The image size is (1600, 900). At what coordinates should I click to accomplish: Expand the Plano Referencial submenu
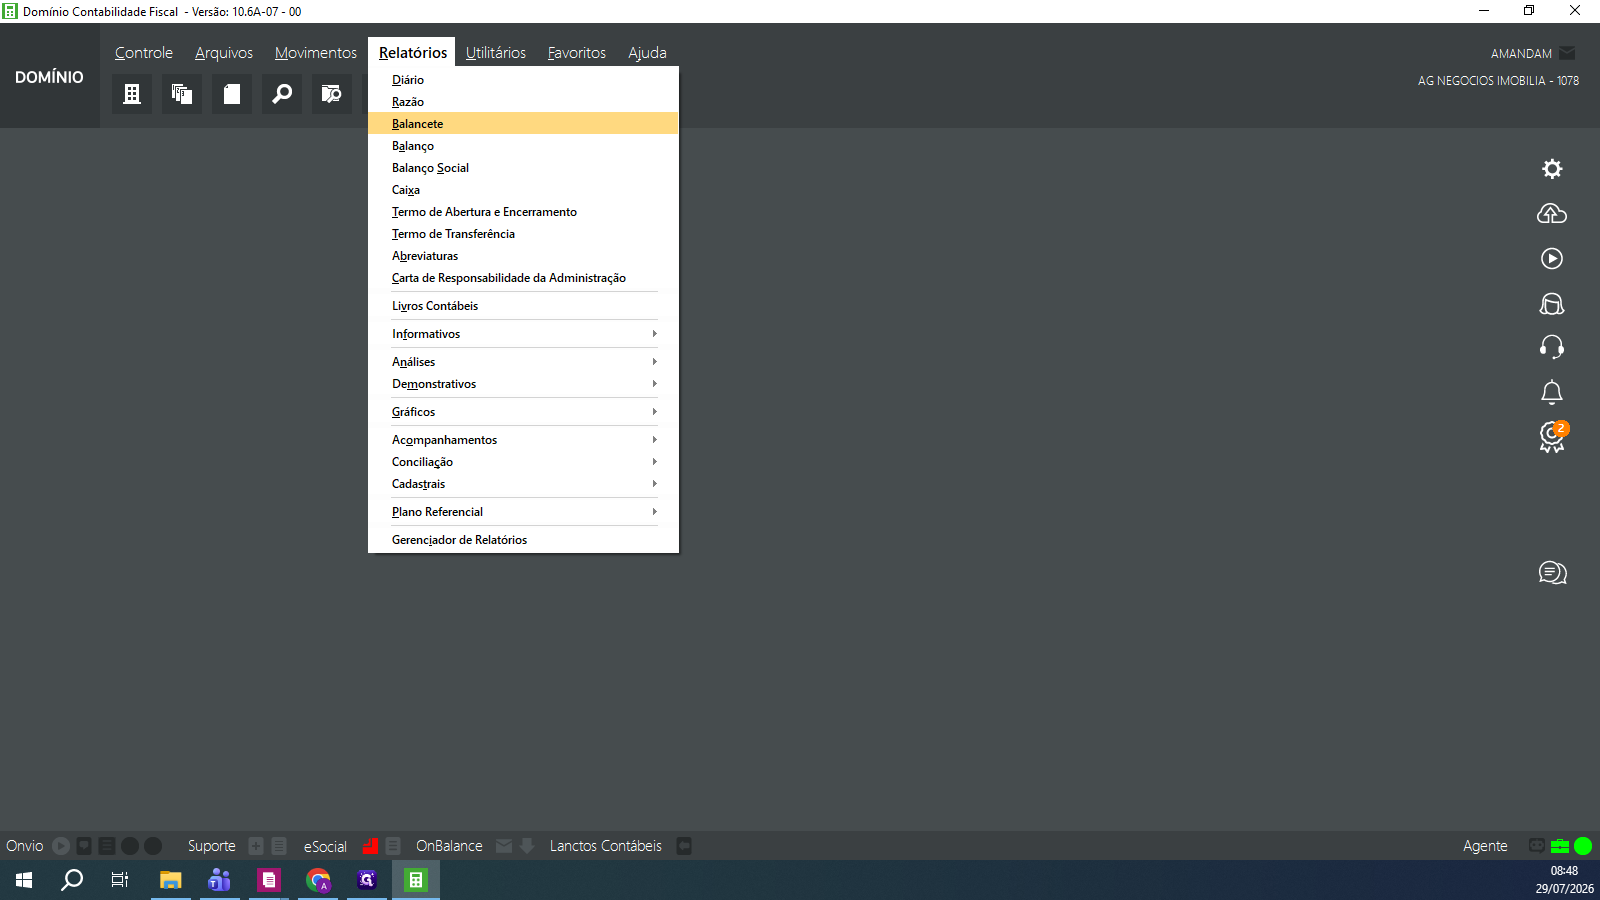point(523,512)
